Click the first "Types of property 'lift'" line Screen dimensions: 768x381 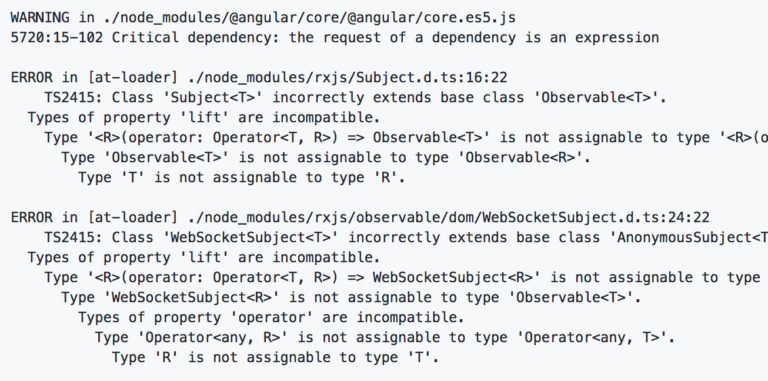click(x=204, y=118)
